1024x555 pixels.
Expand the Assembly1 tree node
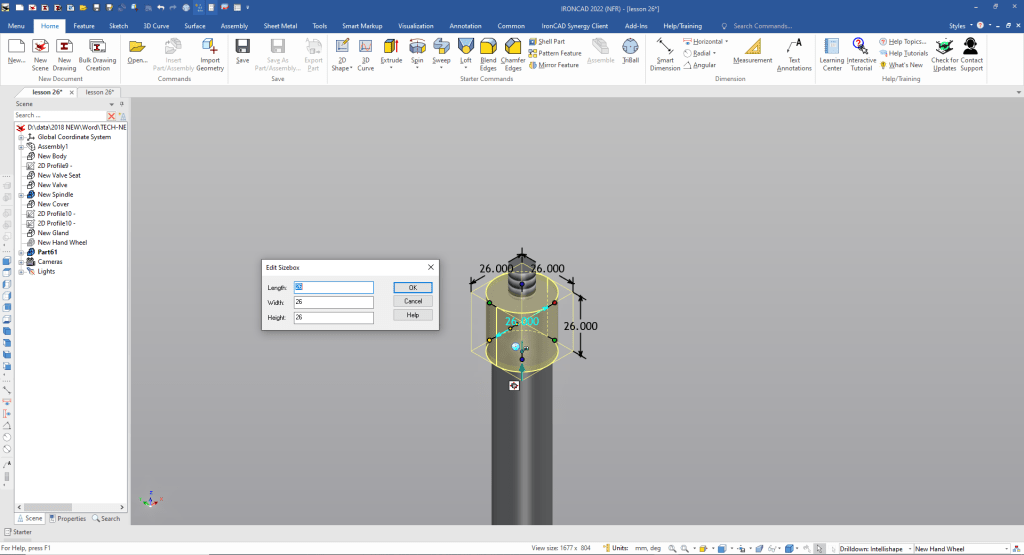(x=20, y=147)
